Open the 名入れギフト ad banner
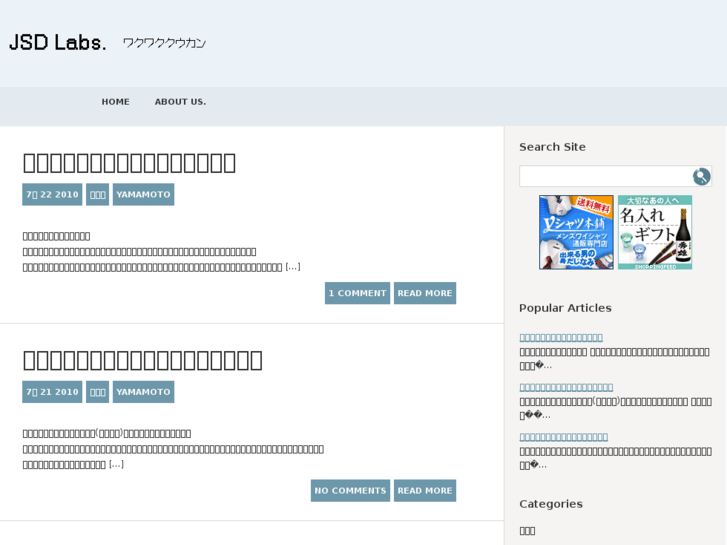The width and height of the screenshot is (727, 545). [x=655, y=232]
